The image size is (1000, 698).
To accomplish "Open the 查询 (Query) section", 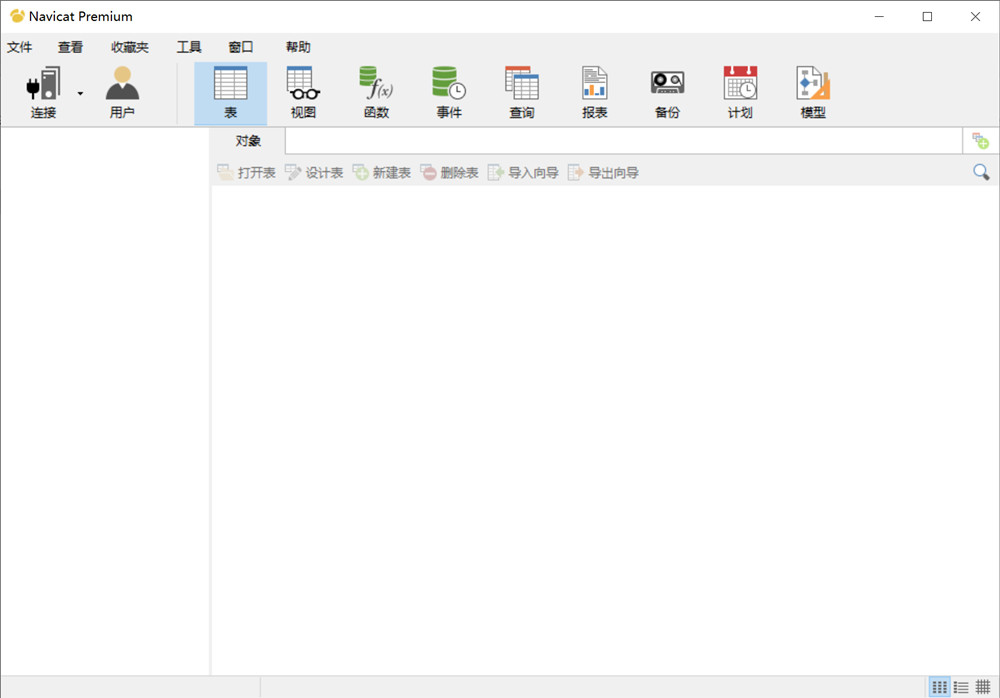I will (521, 92).
